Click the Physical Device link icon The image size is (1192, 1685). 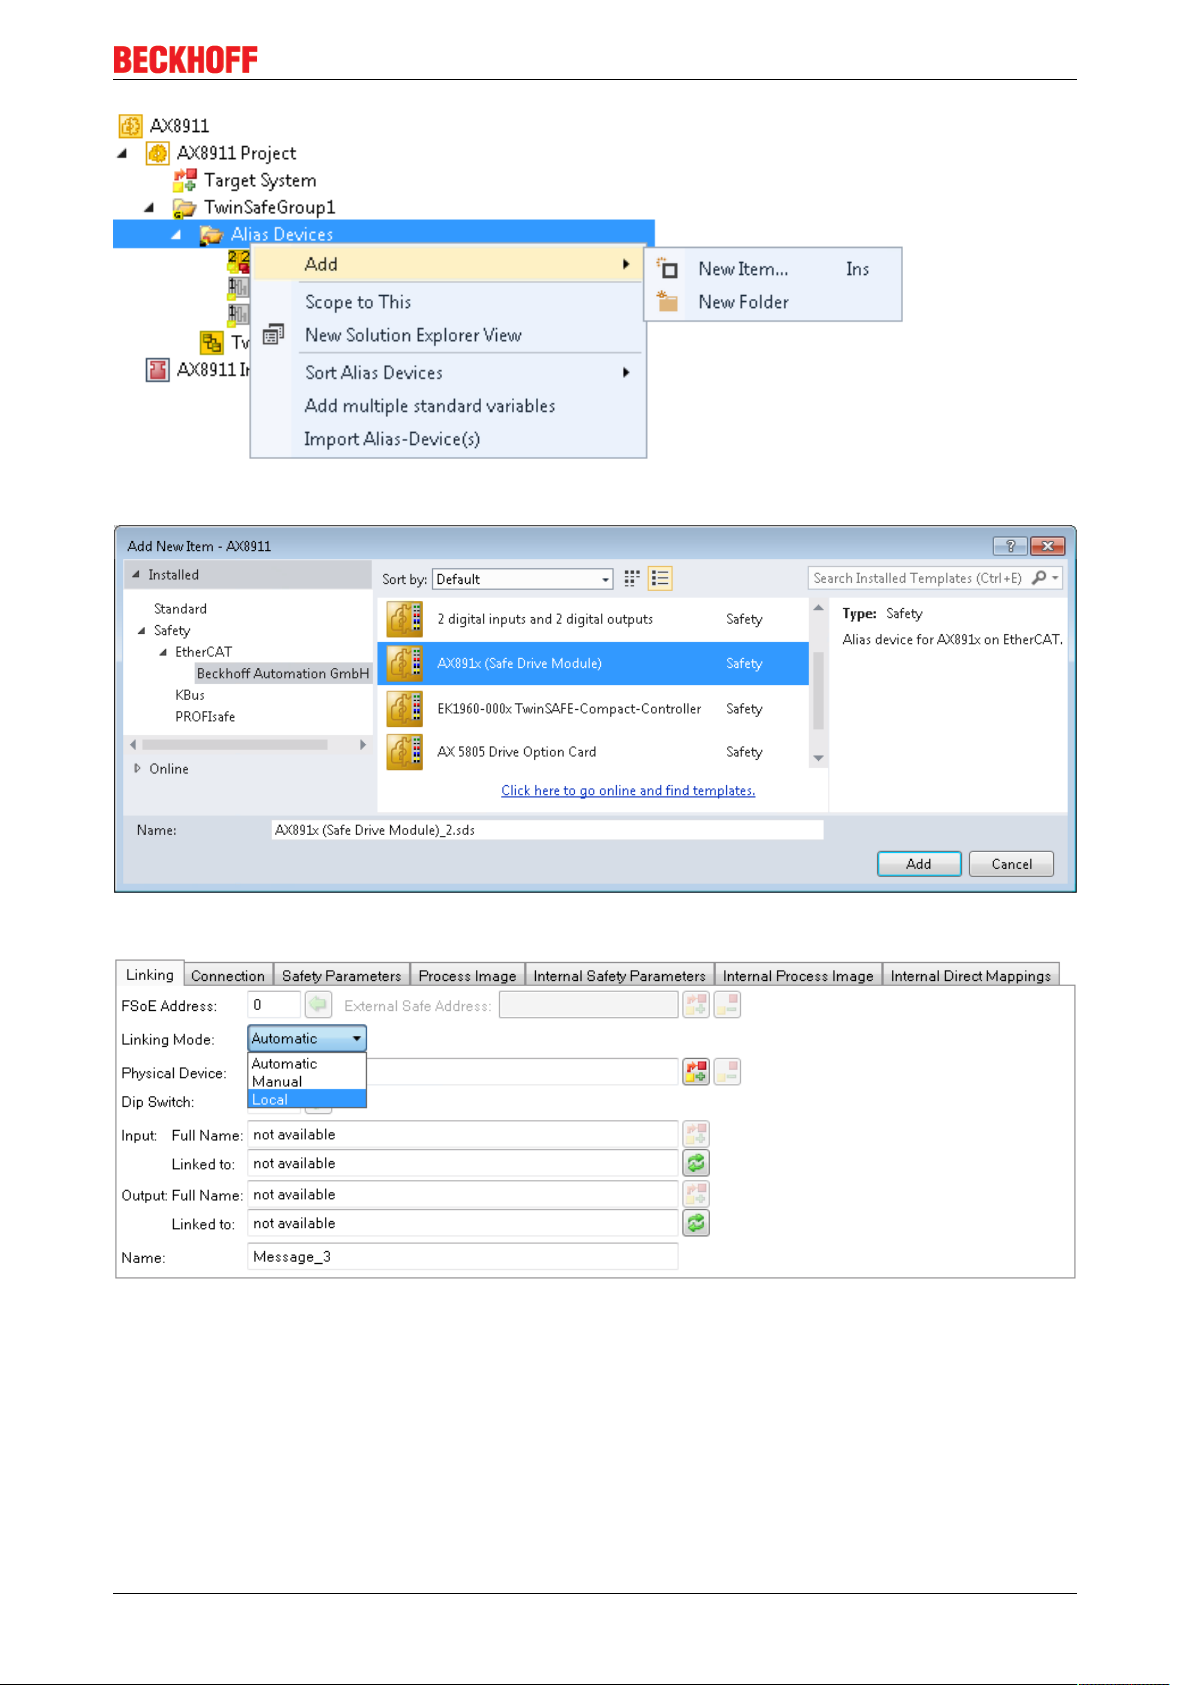[696, 1072]
